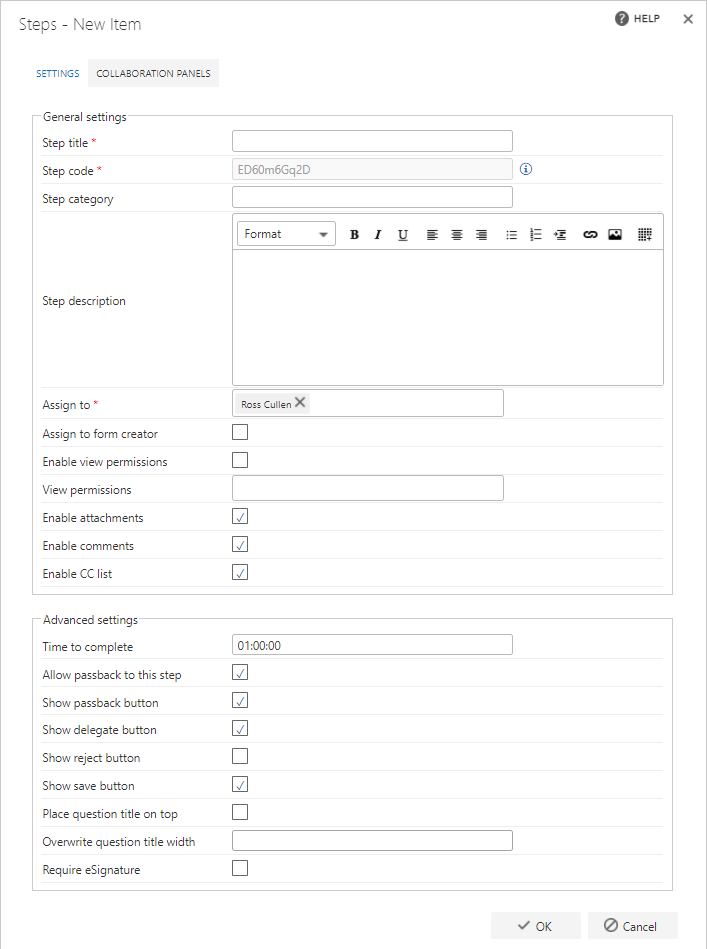Image resolution: width=707 pixels, height=949 pixels.
Task: Align description text left
Action: [x=432, y=235]
